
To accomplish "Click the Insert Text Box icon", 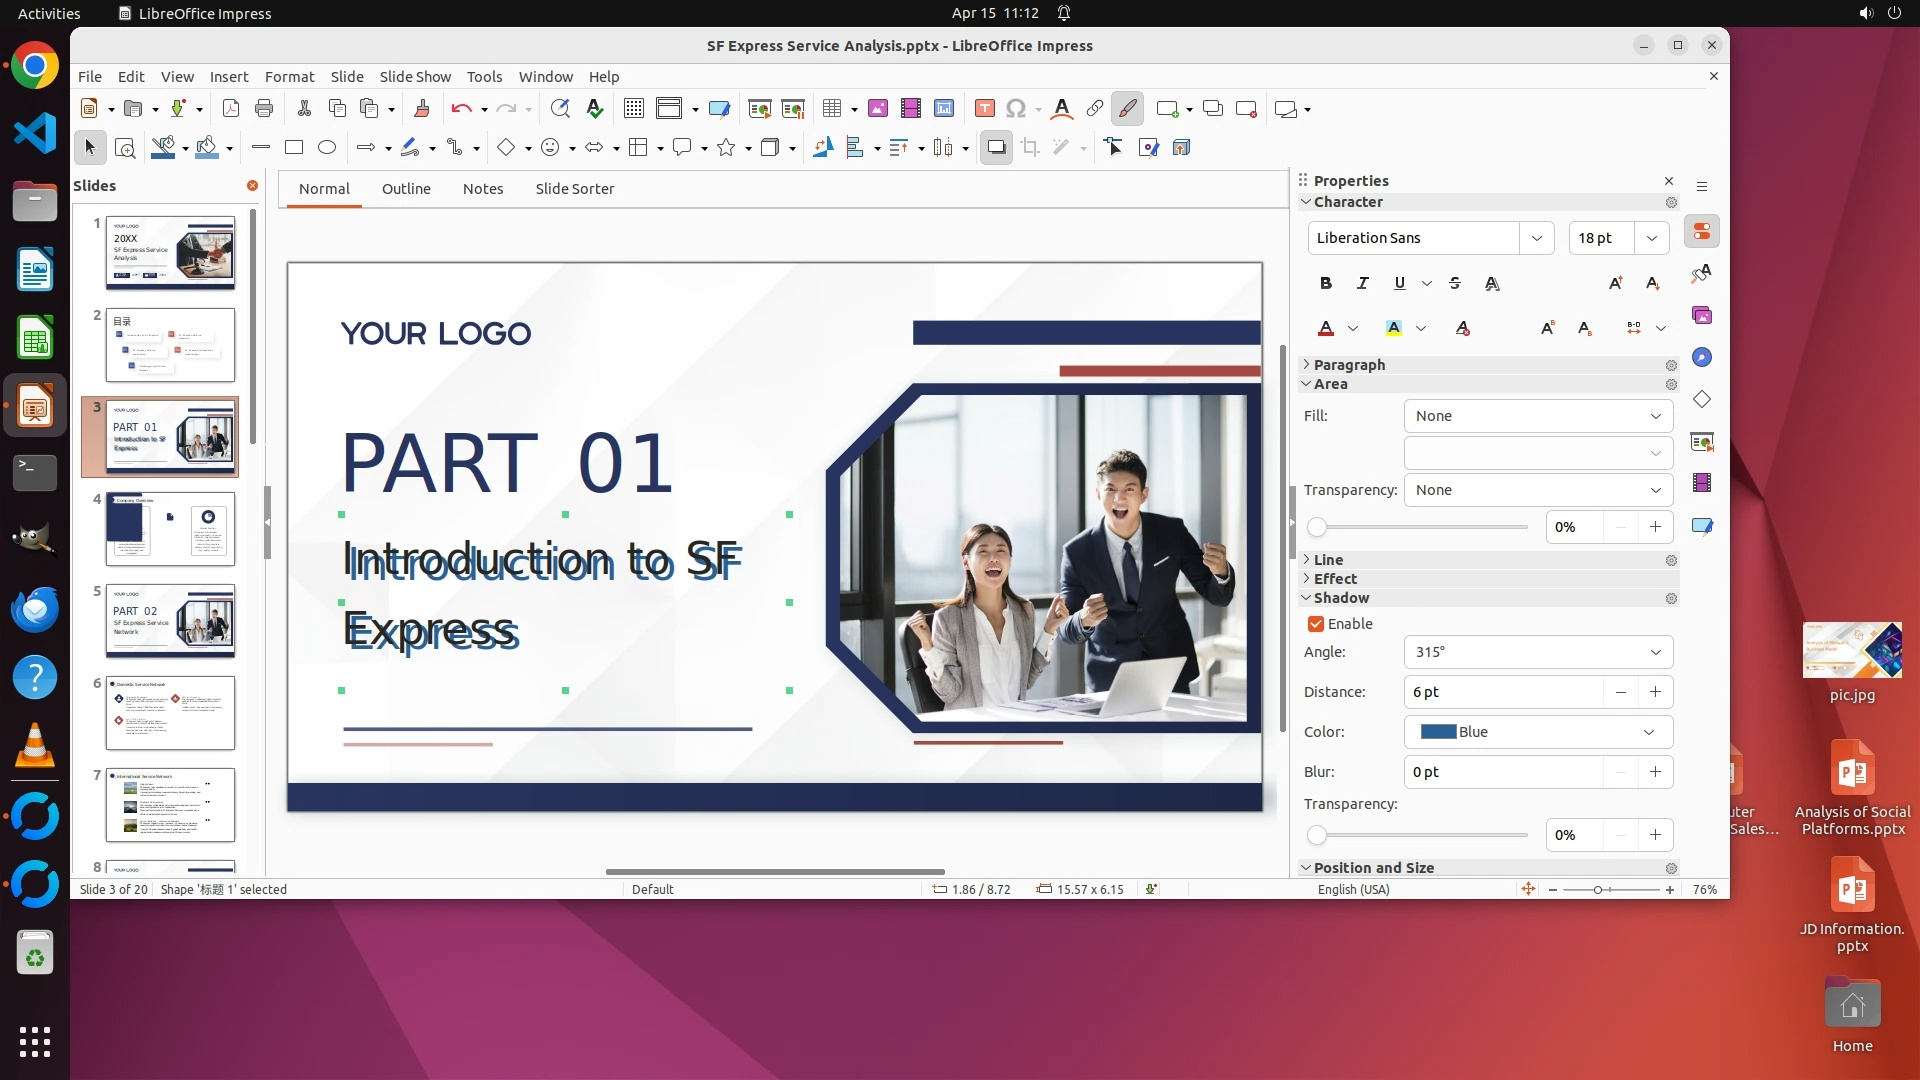I will coord(984,109).
